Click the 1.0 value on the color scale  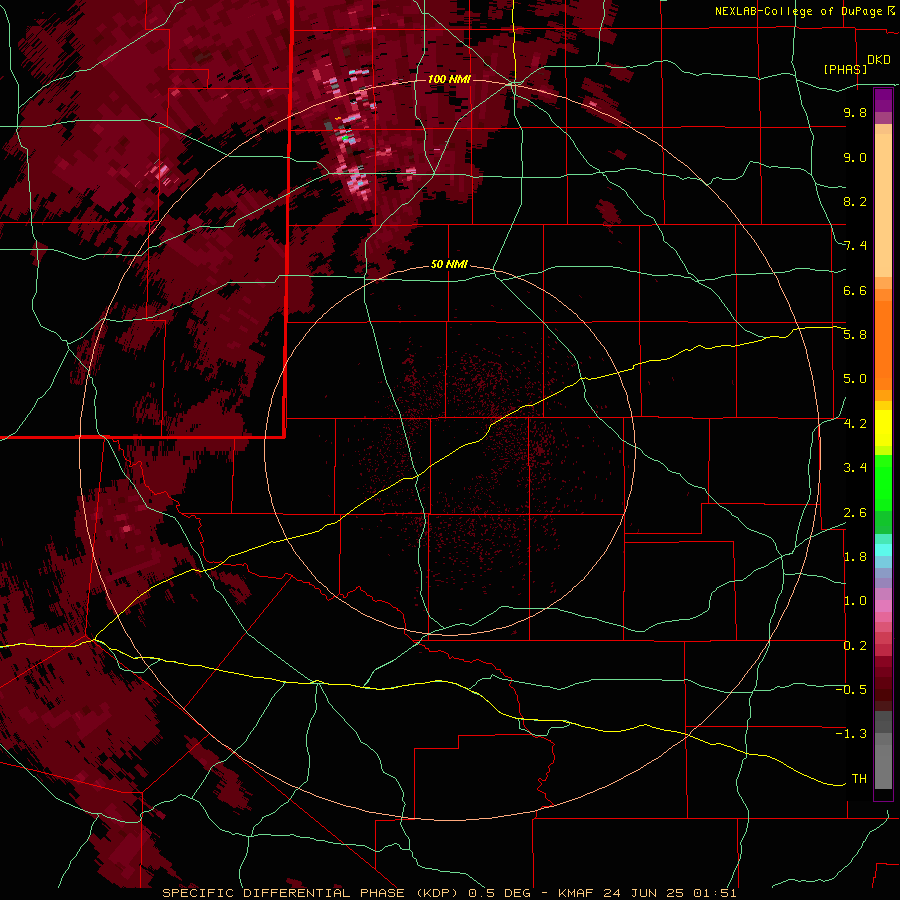click(x=855, y=601)
